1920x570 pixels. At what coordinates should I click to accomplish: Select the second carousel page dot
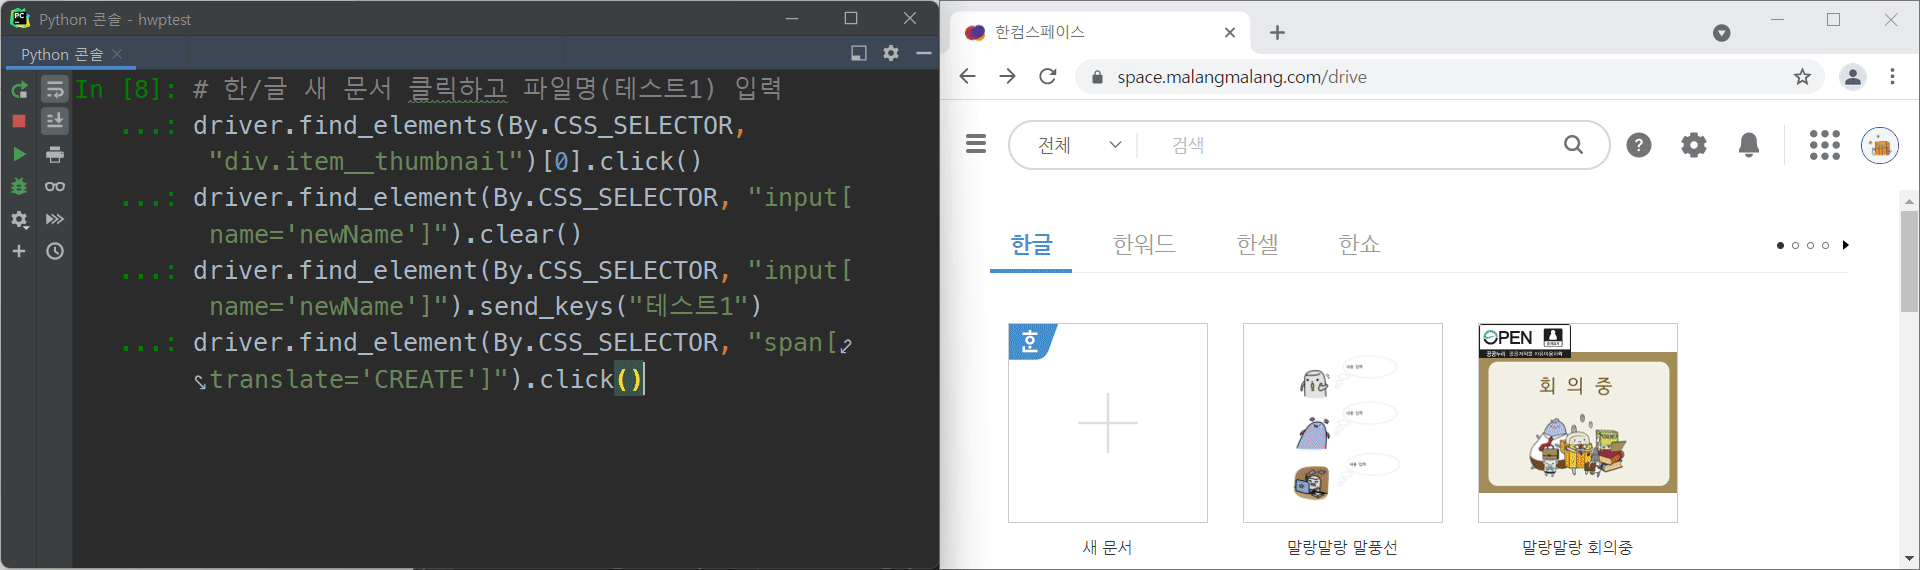point(1795,245)
